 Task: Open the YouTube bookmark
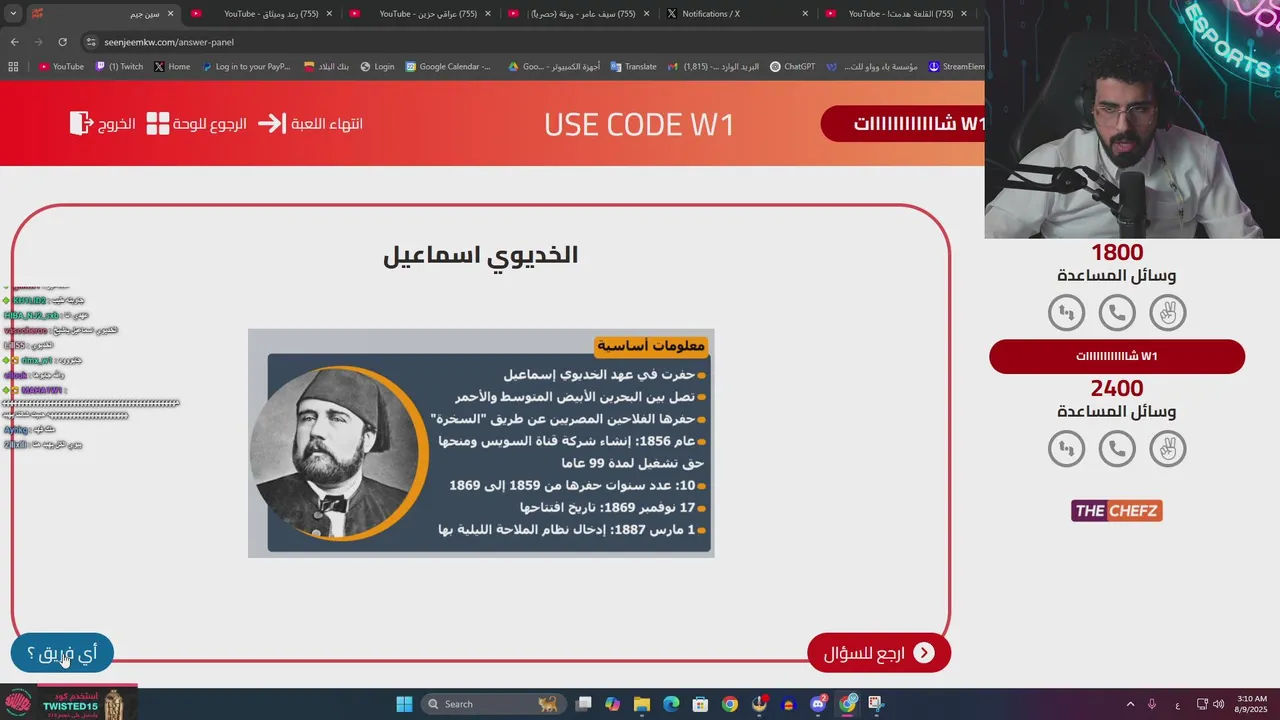61,67
